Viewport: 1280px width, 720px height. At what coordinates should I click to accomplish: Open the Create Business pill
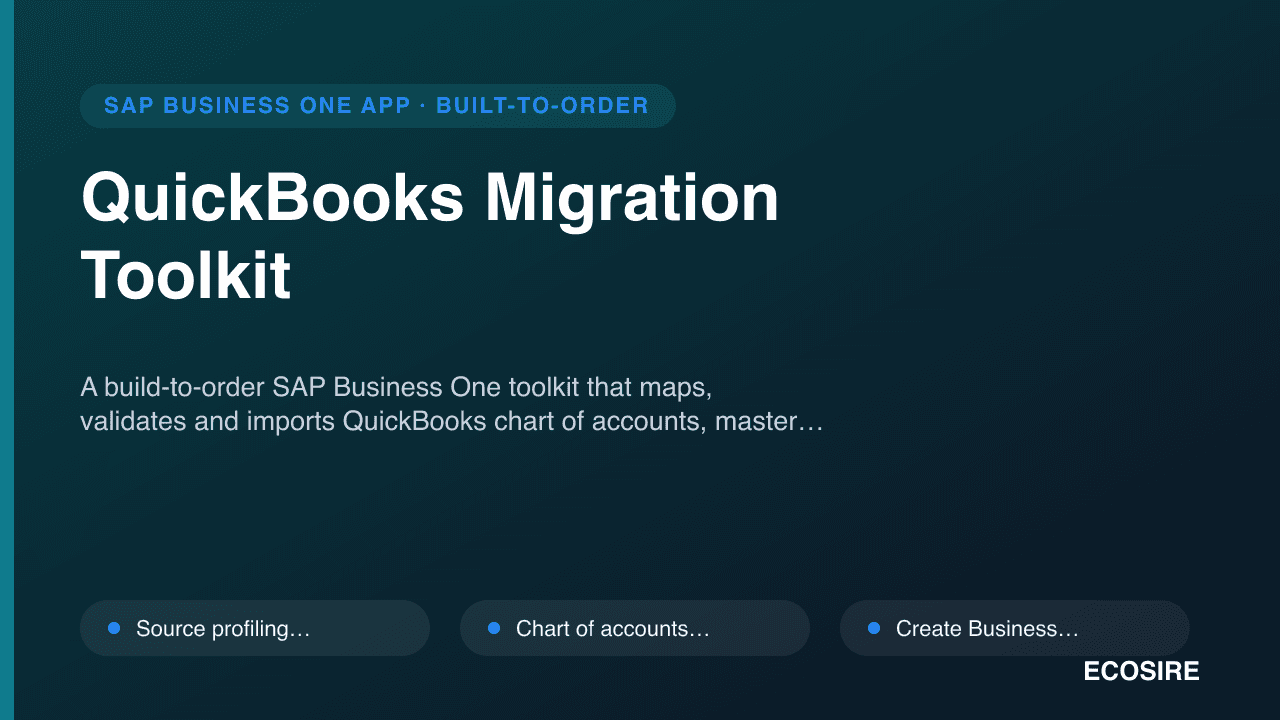(x=1015, y=628)
